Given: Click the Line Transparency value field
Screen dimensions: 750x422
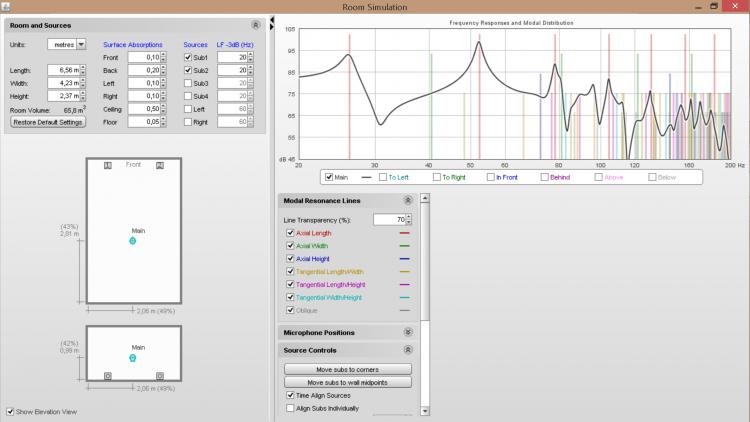Looking at the screenshot, I should tap(388, 219).
